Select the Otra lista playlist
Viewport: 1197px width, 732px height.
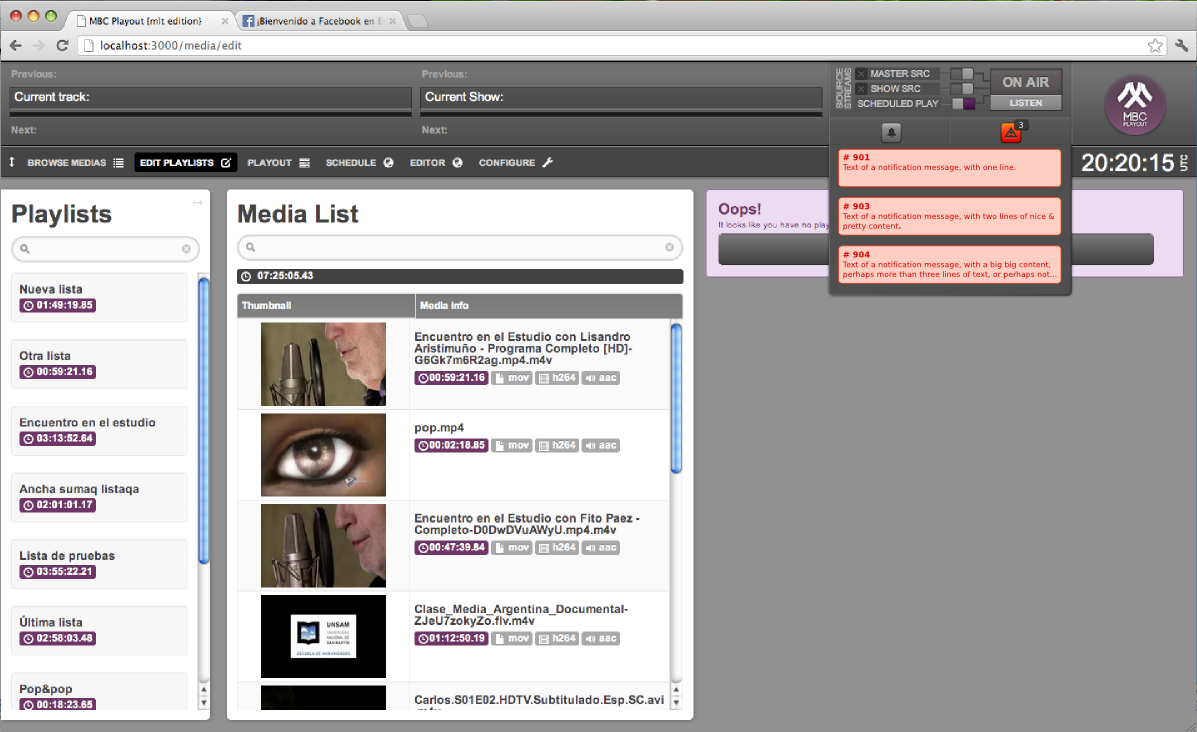tap(99, 364)
